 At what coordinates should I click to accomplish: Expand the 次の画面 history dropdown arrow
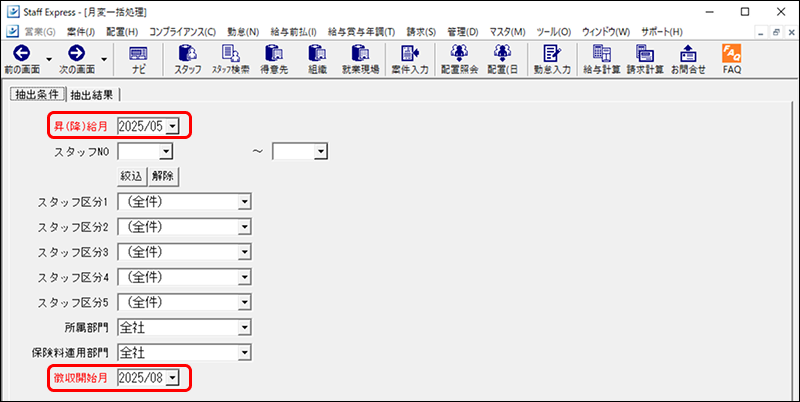pos(104,58)
